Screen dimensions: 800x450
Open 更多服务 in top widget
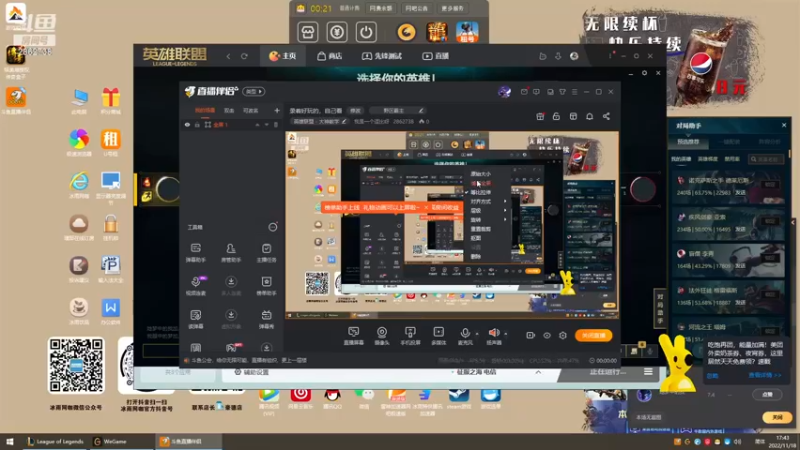(x=453, y=8)
